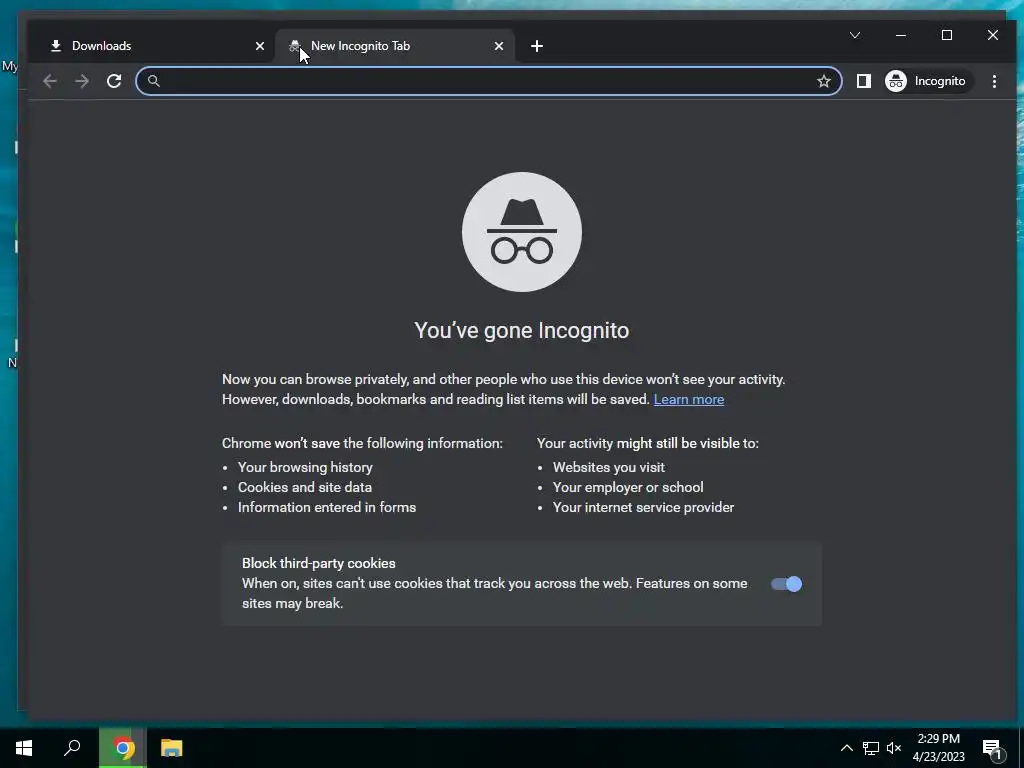This screenshot has height=768, width=1024.
Task: Open the notification center icon
Action: coord(992,749)
